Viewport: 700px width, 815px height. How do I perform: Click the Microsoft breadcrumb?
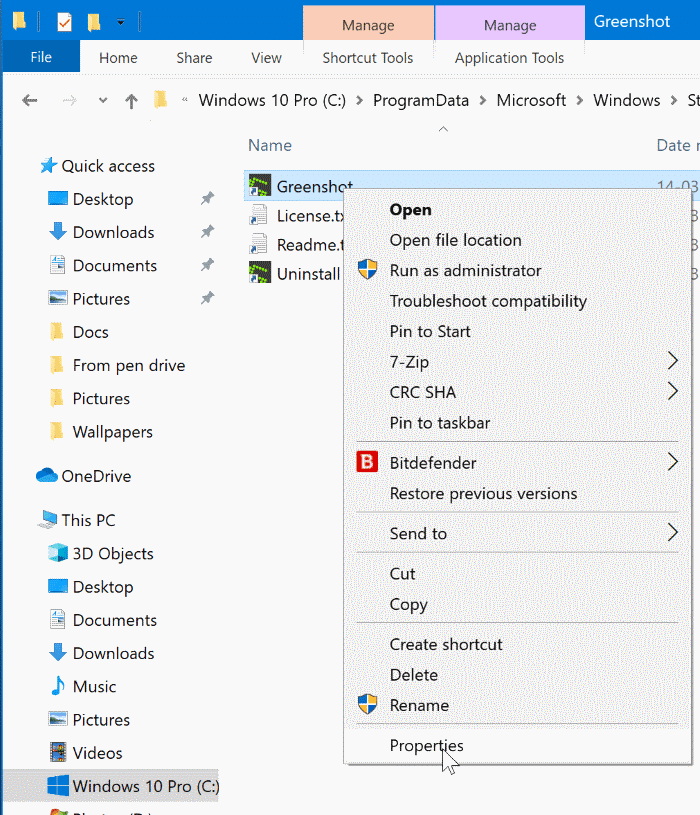[531, 100]
